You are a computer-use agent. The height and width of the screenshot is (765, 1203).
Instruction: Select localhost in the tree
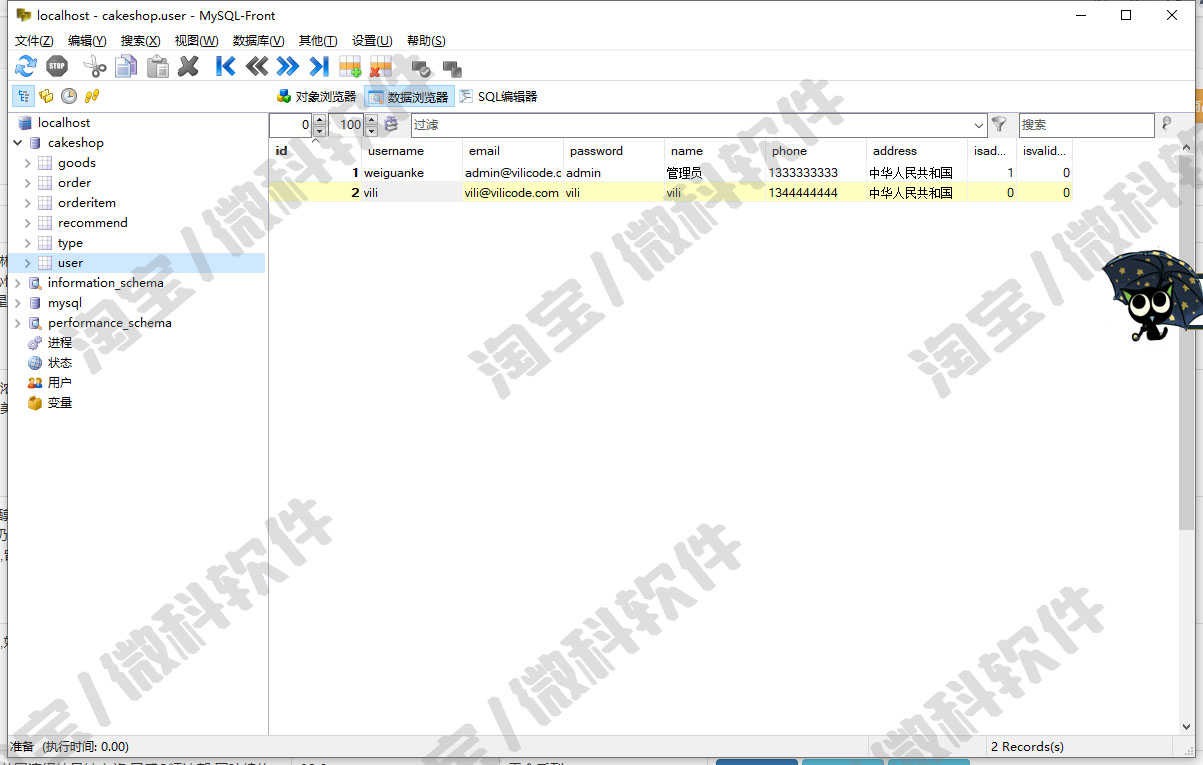64,123
